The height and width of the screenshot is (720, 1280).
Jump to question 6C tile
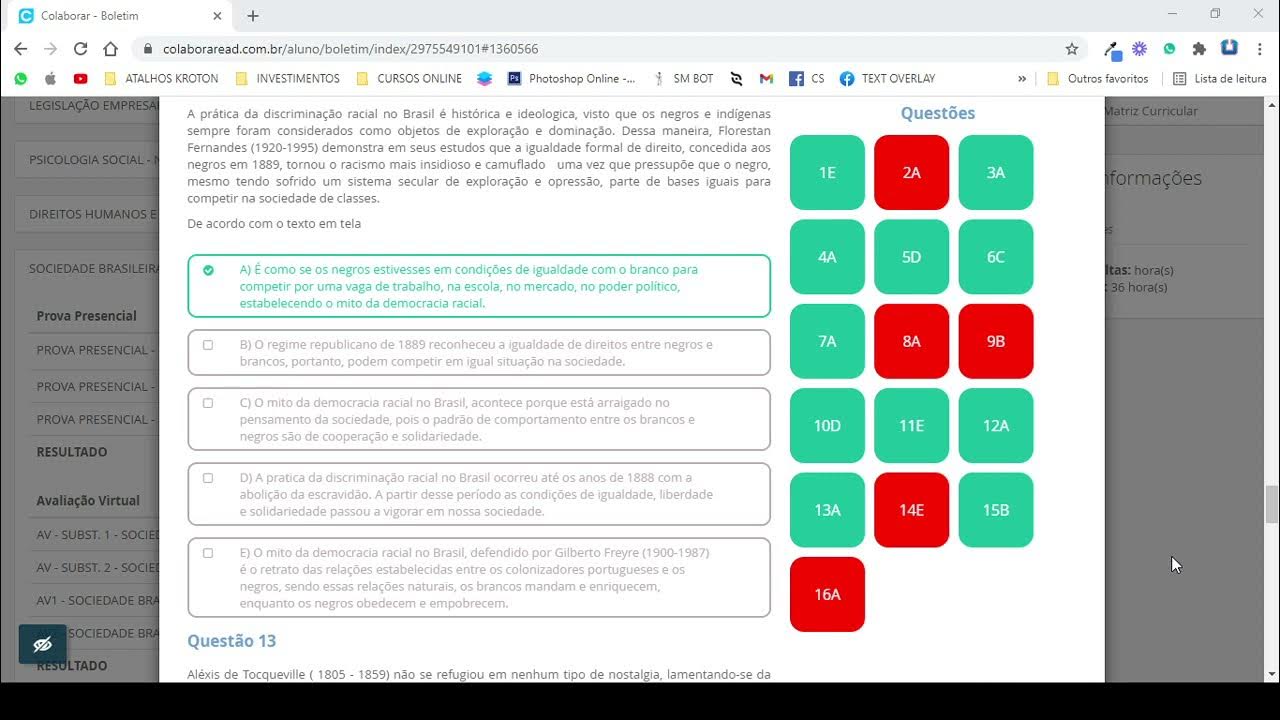coord(996,257)
